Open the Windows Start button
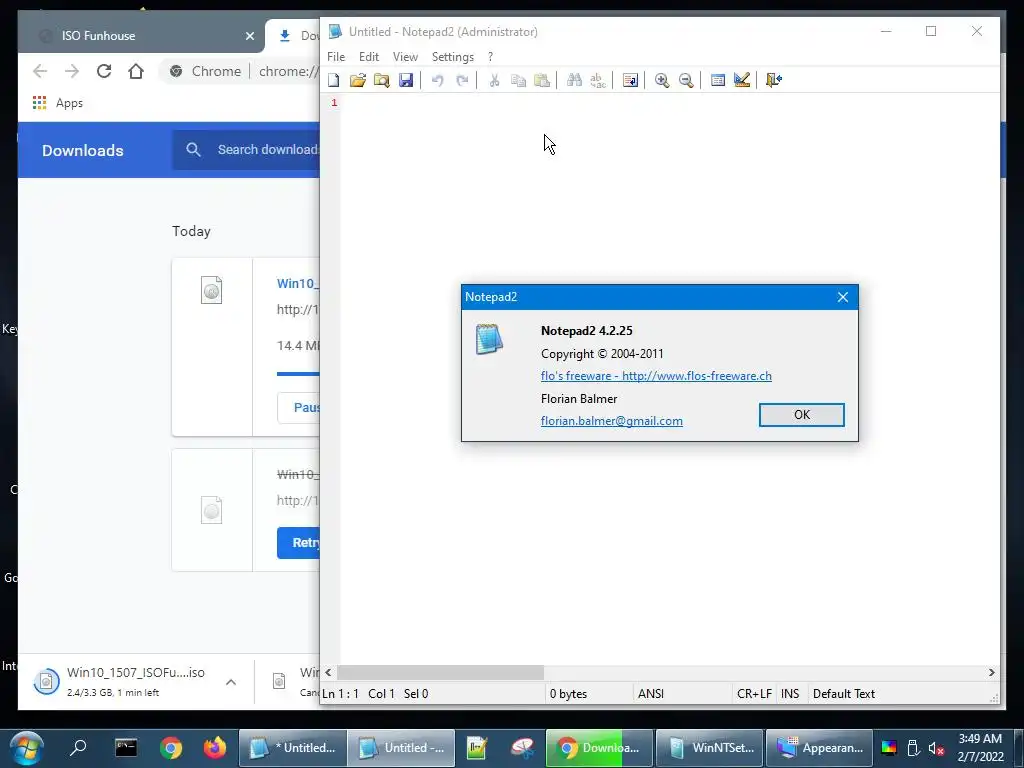 click(x=26, y=748)
